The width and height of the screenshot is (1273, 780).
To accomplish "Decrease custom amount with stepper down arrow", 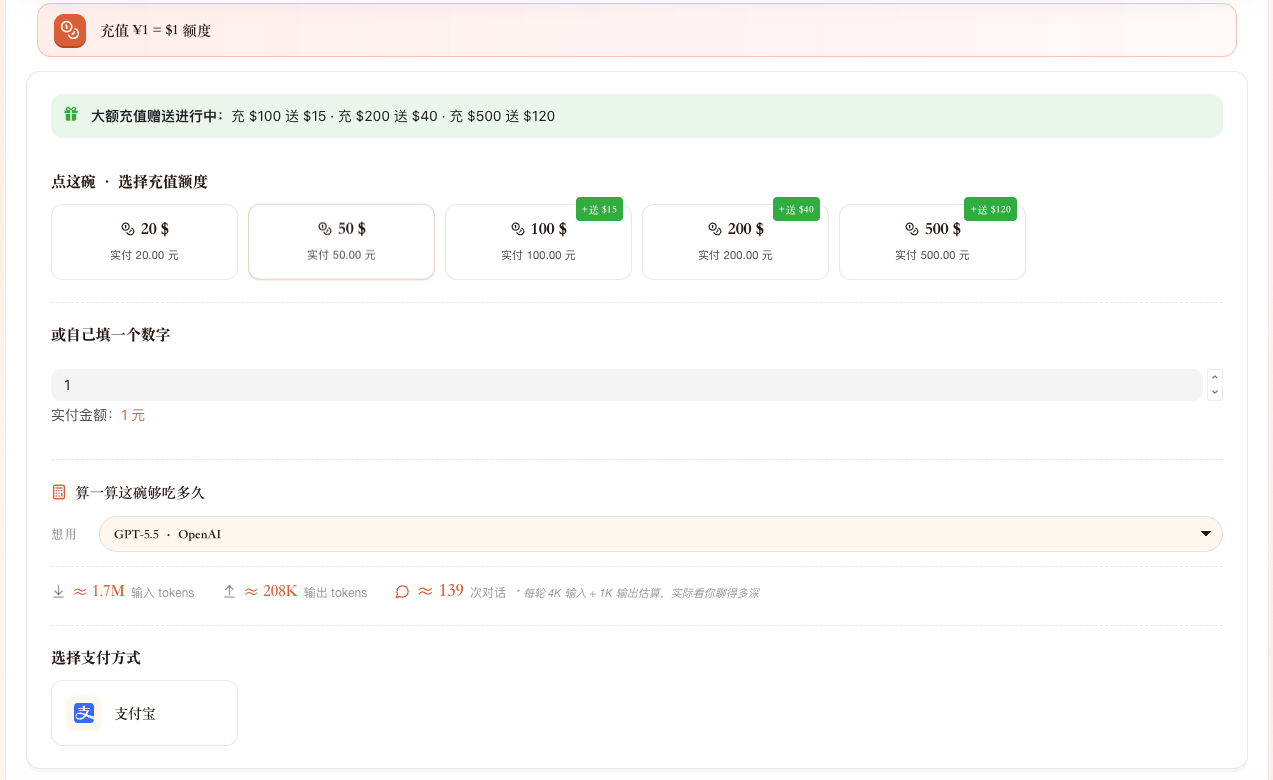I will pyautogui.click(x=1215, y=393).
